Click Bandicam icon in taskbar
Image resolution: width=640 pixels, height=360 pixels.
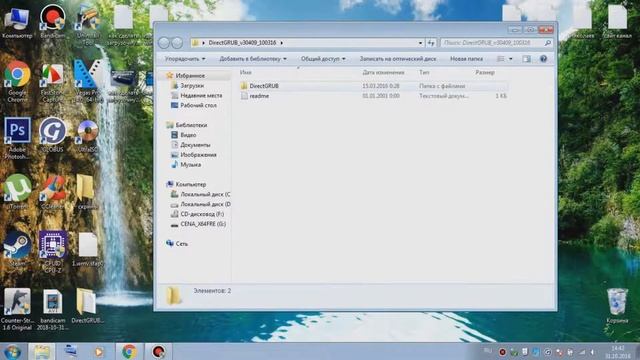pos(159,351)
